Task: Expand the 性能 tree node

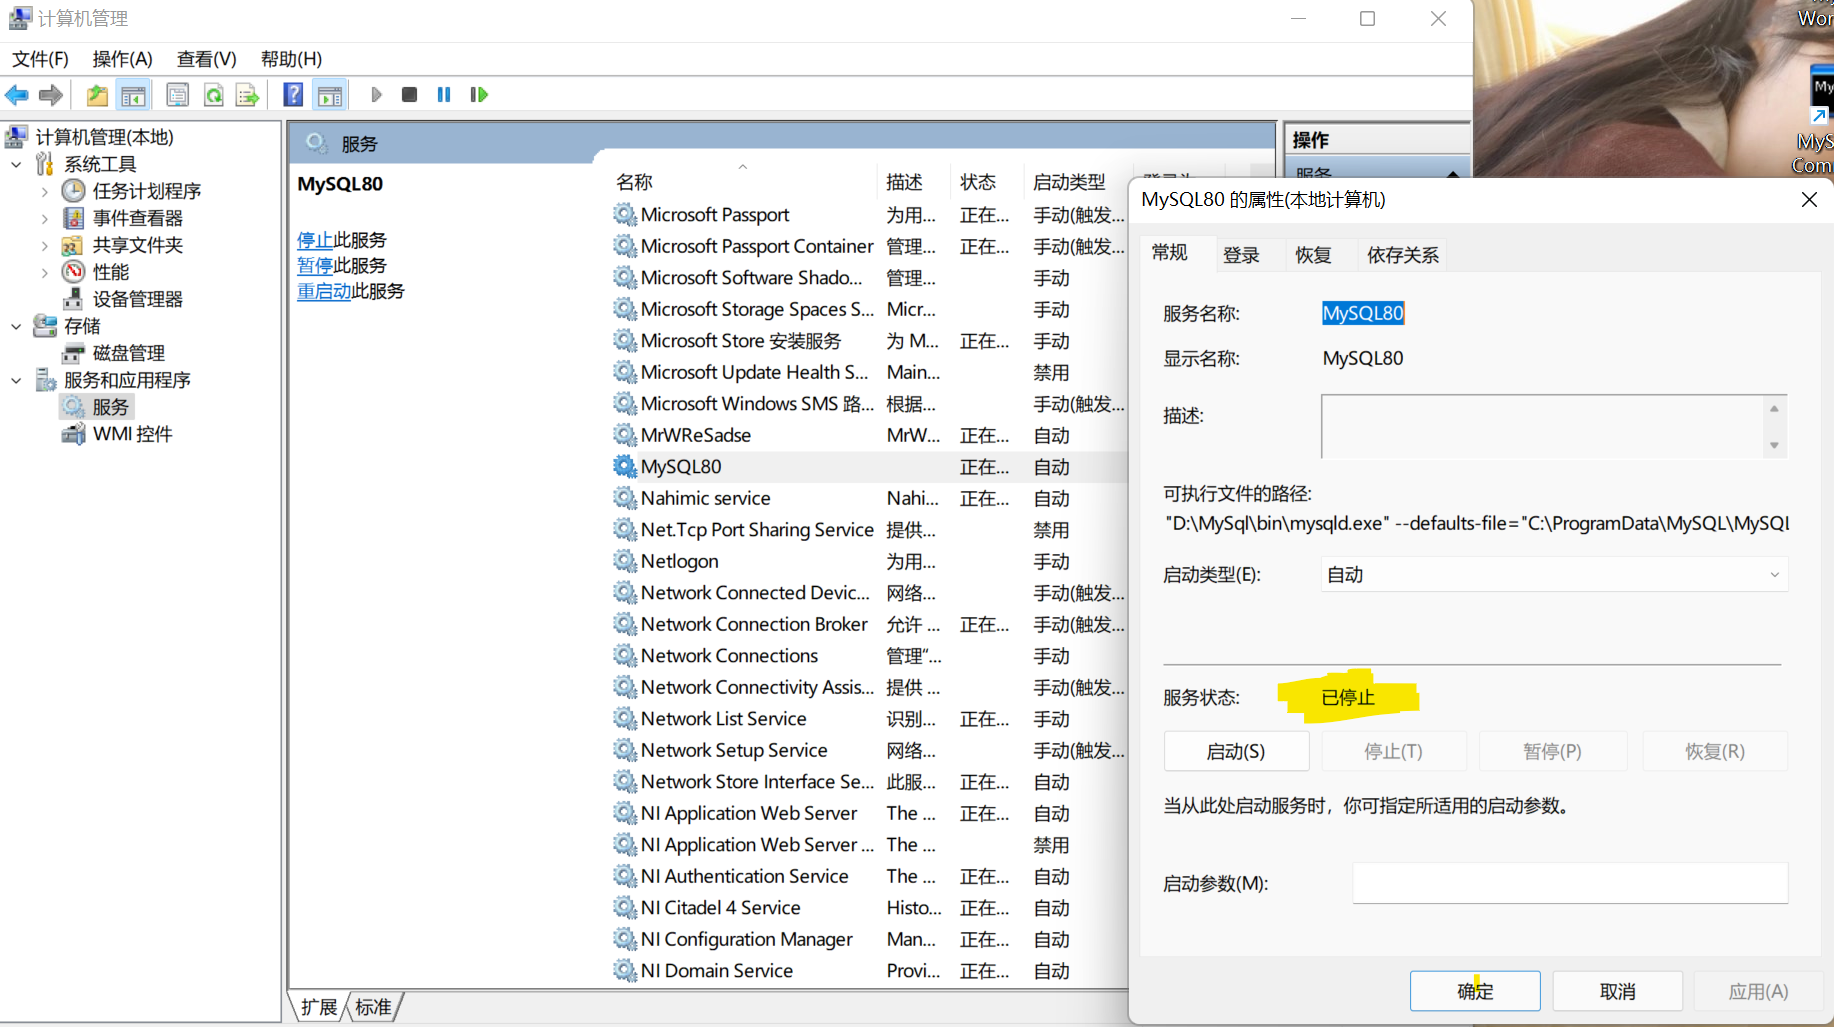Action: [x=44, y=272]
